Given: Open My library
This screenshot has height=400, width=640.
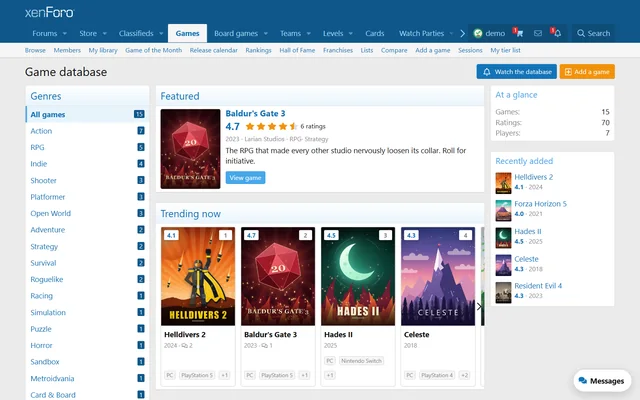Looking at the screenshot, I should 103,50.
